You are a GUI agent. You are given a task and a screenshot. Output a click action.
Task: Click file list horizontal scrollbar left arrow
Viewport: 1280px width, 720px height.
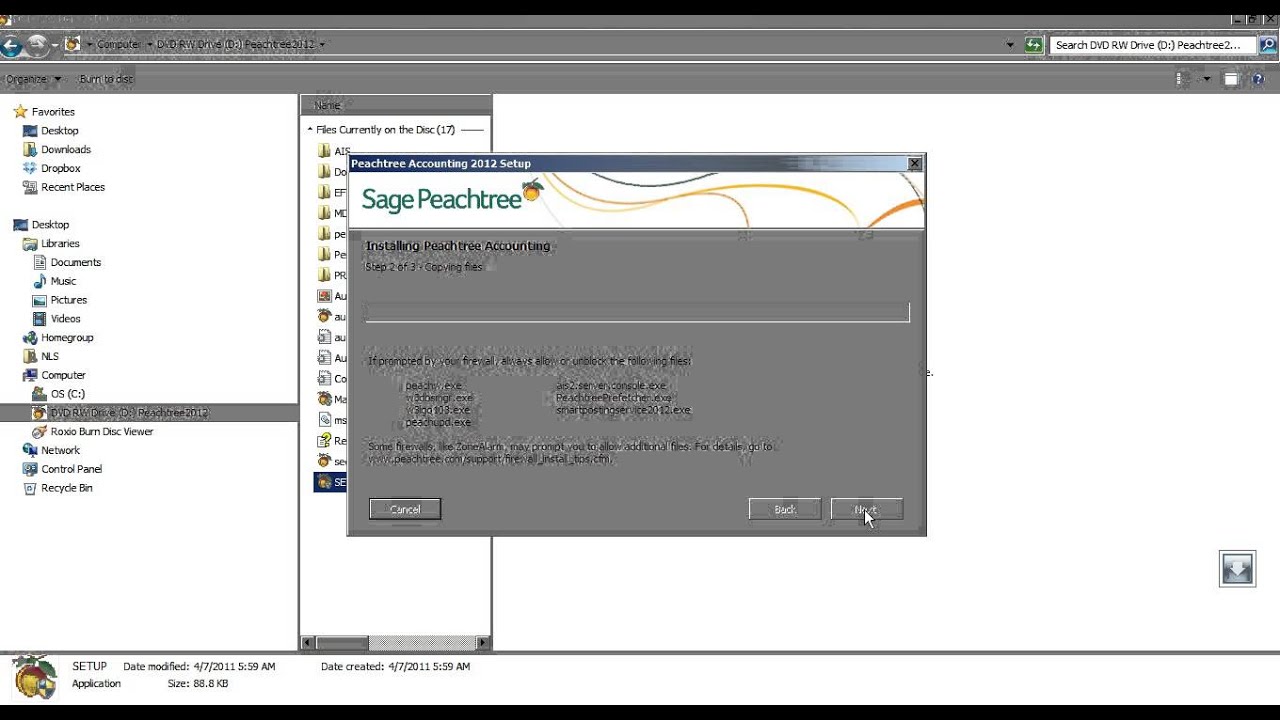[x=307, y=643]
